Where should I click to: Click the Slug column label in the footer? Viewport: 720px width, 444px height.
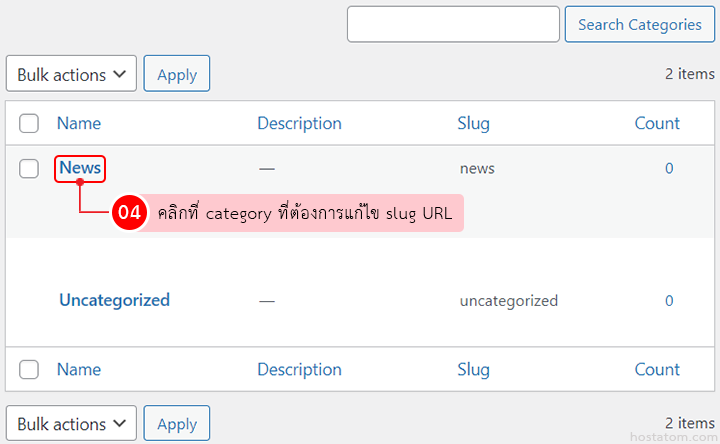click(473, 369)
